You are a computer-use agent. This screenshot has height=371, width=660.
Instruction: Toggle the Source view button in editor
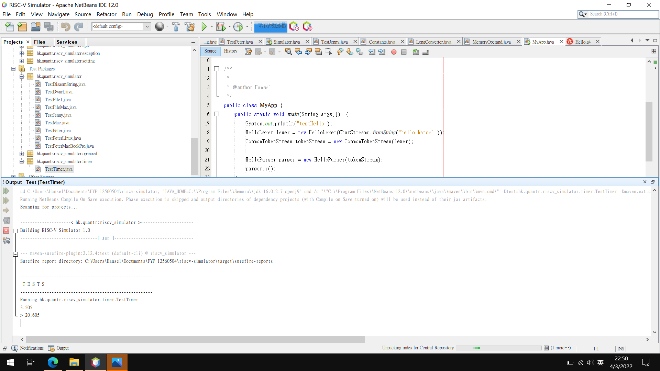pyautogui.click(x=210, y=51)
